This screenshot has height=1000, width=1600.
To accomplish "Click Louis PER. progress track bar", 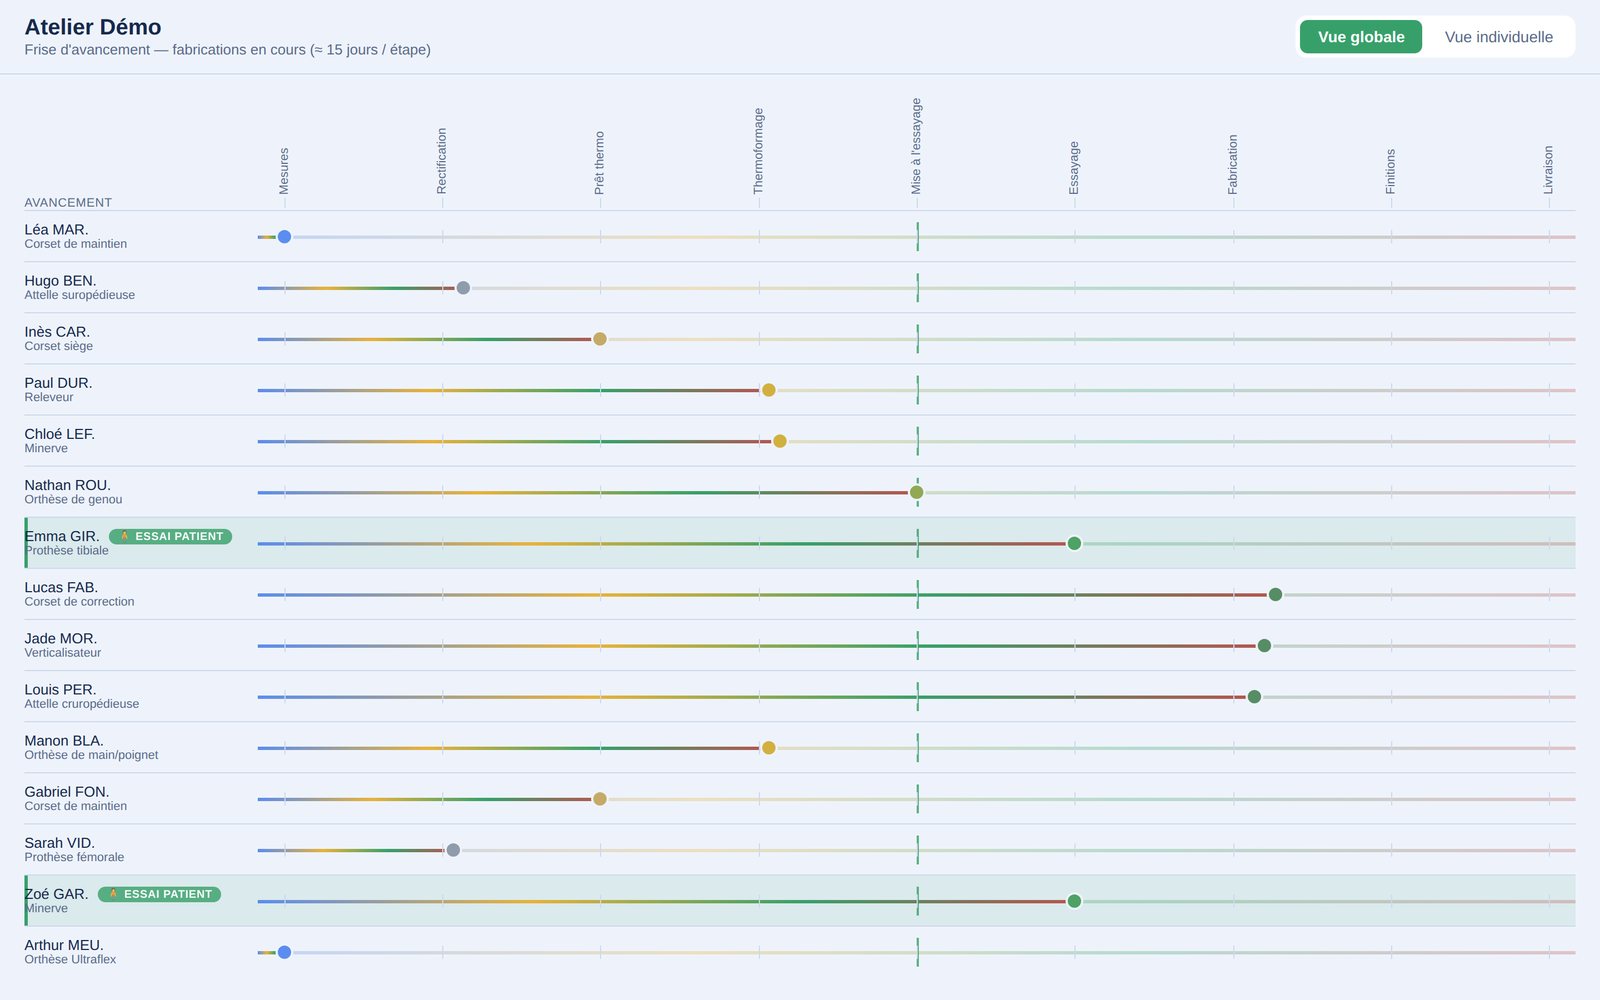I will [x=916, y=697].
